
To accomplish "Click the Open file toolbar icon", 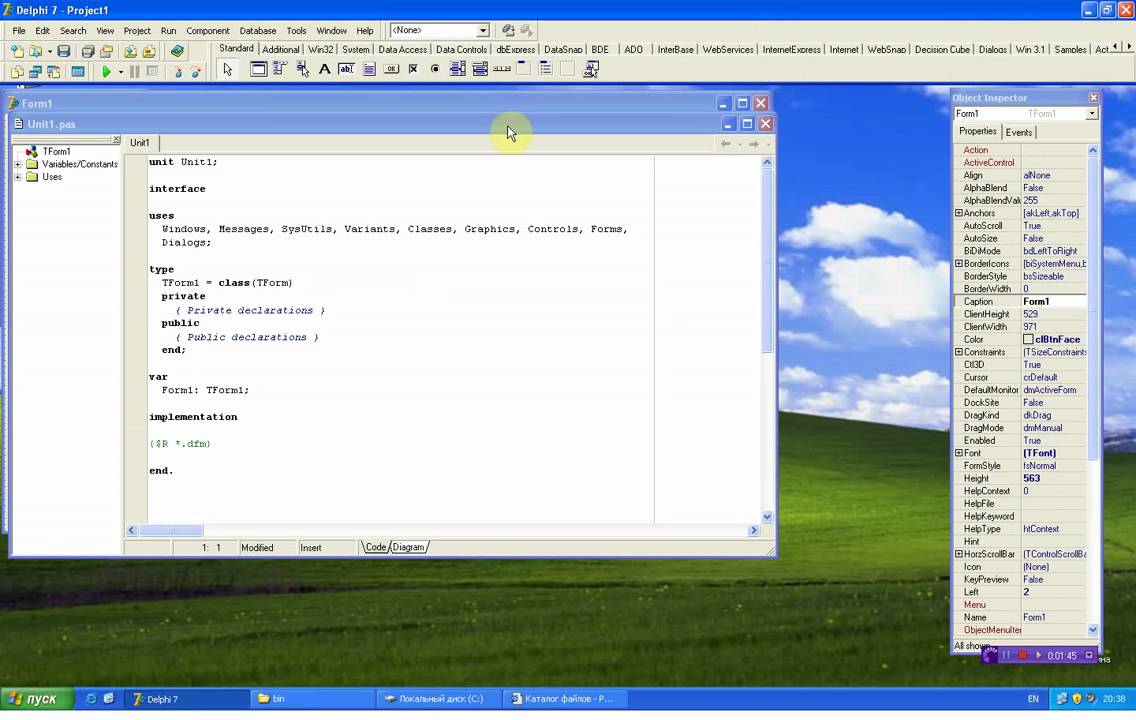I will pos(35,51).
